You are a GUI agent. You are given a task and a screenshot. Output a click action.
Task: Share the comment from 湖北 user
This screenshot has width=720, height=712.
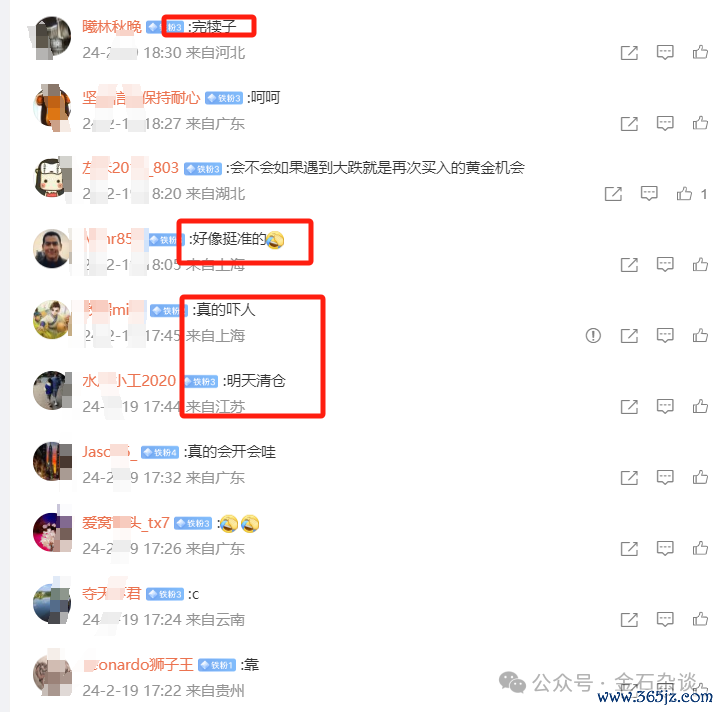click(613, 194)
